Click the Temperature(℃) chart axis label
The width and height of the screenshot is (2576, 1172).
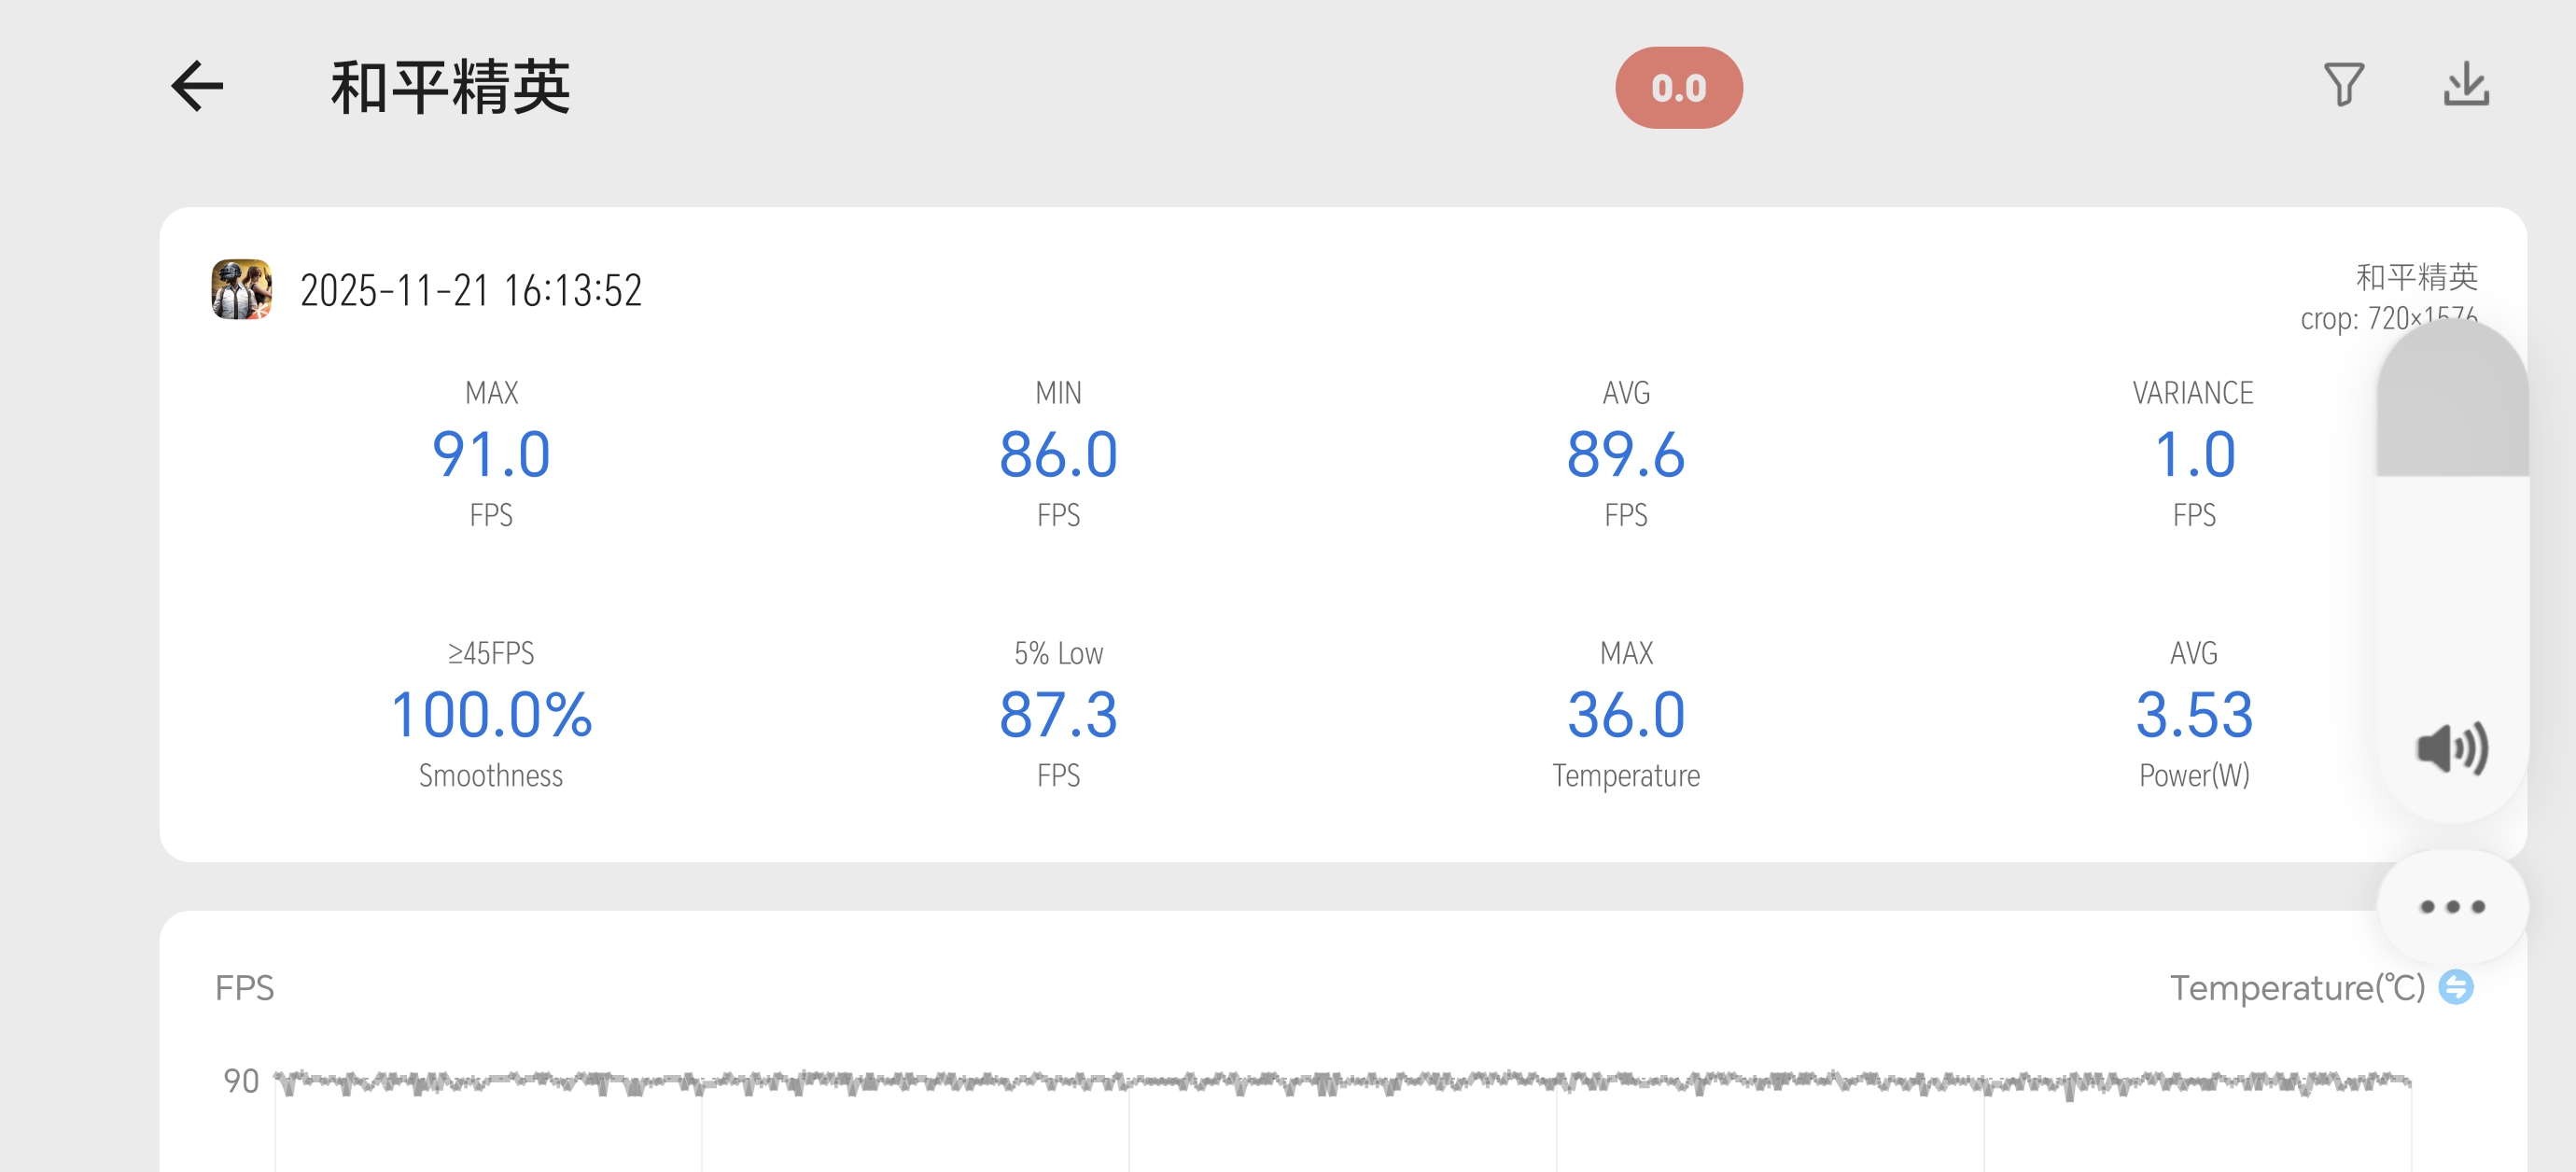pos(2296,988)
